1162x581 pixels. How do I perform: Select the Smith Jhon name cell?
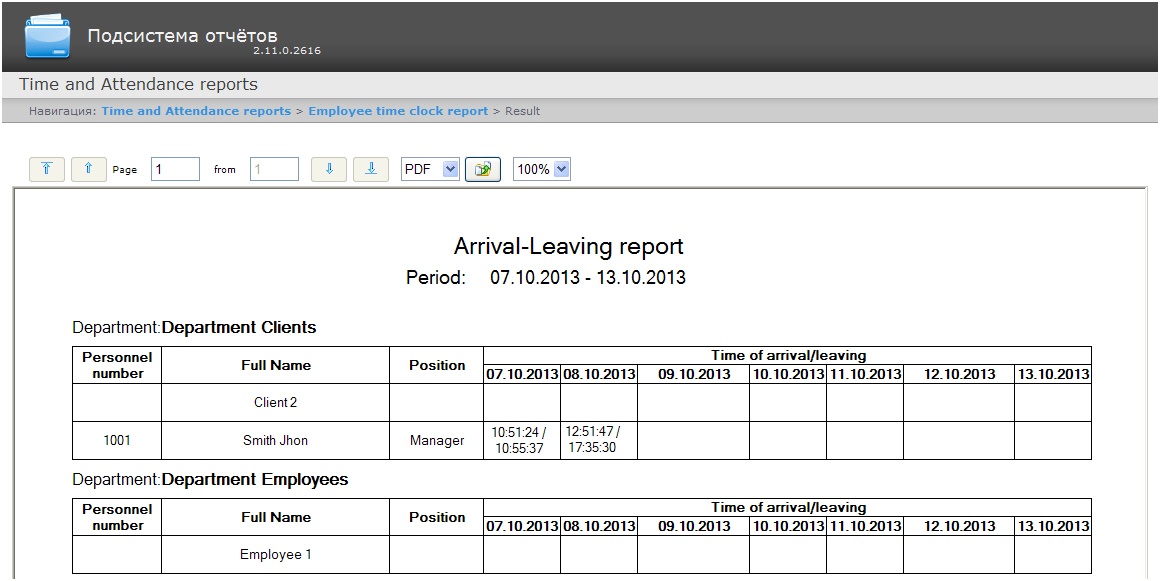coord(275,440)
